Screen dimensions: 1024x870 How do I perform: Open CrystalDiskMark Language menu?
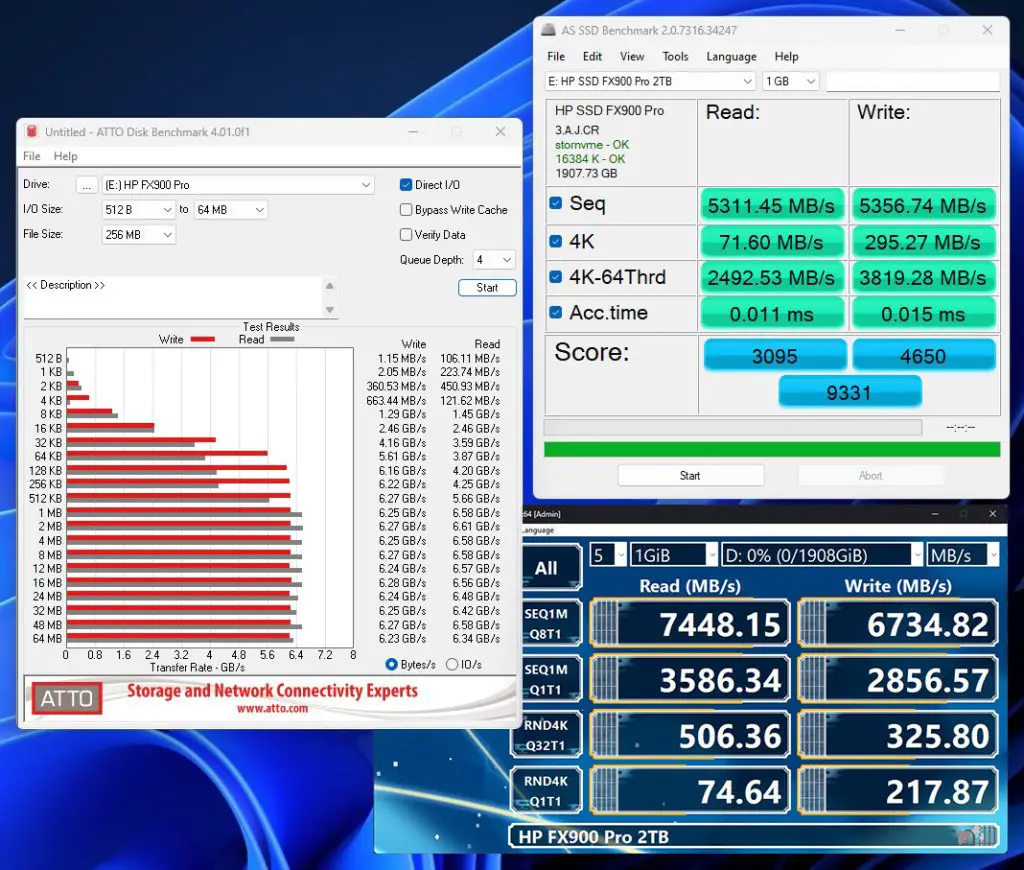538,530
